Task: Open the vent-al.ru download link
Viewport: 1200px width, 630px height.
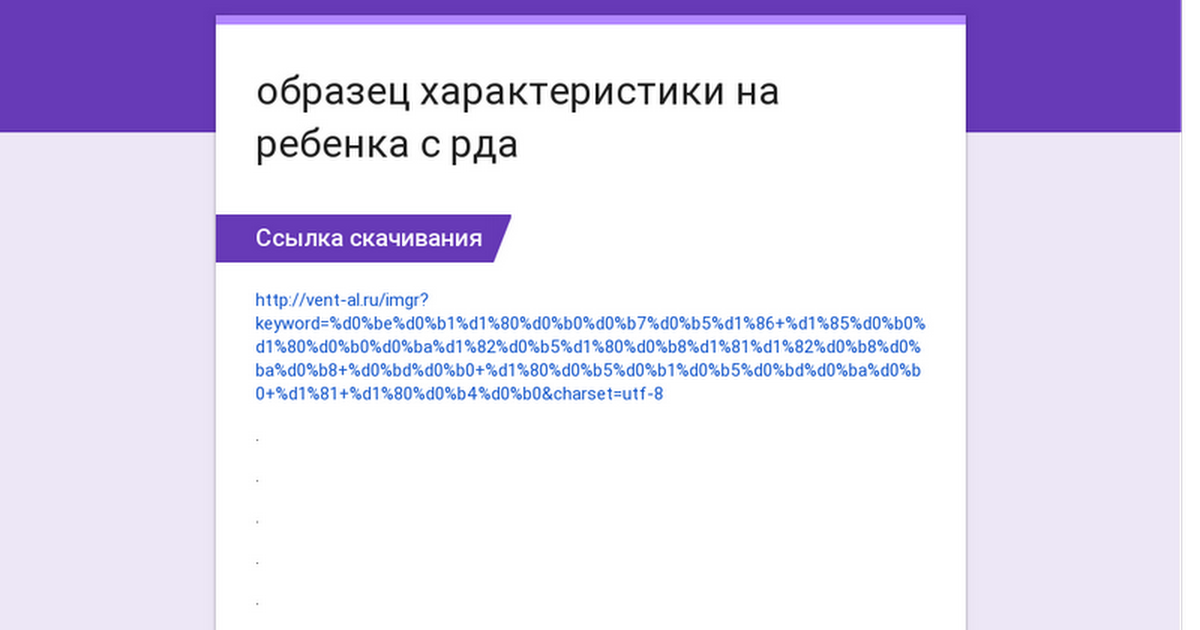Action: pos(590,346)
